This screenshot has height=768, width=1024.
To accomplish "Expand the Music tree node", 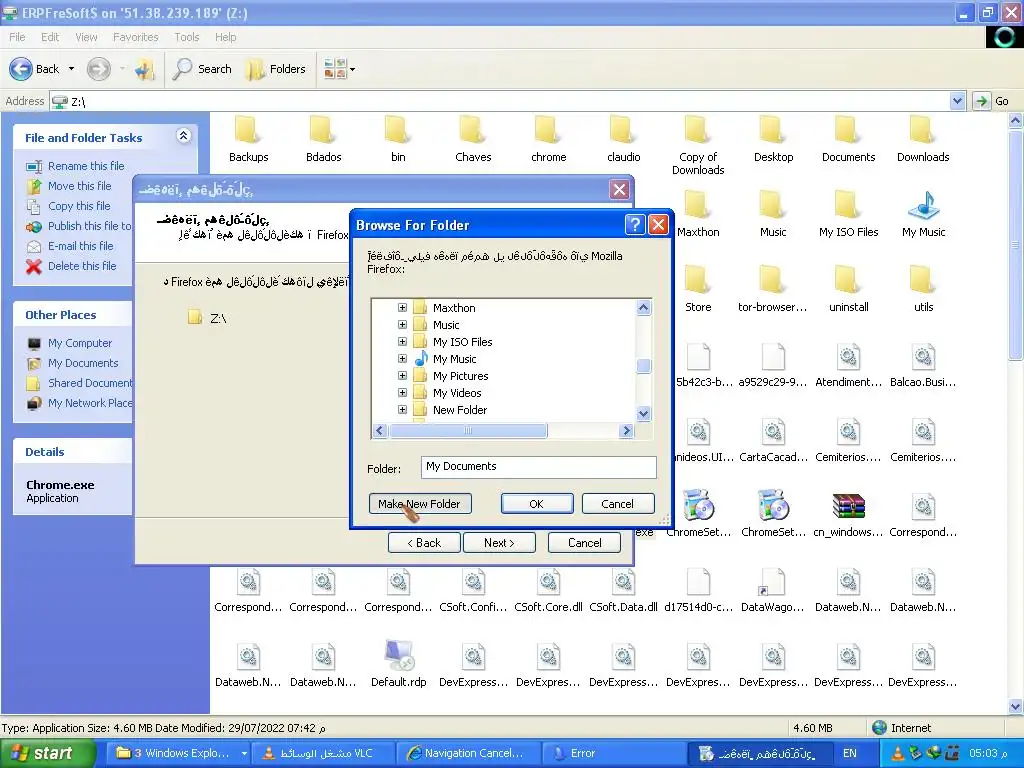I will pos(402,325).
